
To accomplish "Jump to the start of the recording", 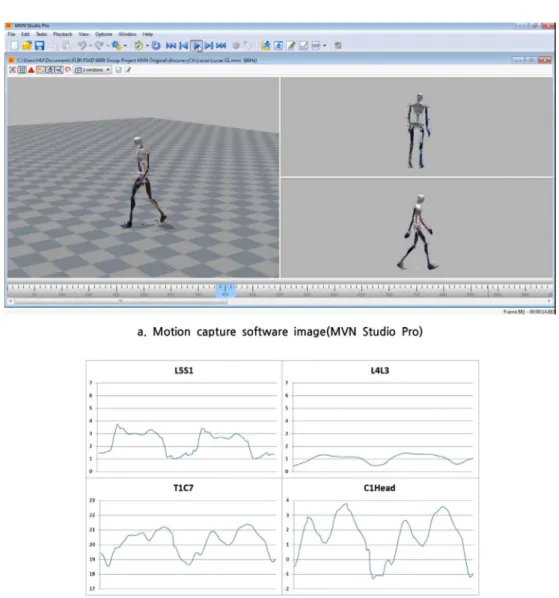I will click(x=171, y=46).
